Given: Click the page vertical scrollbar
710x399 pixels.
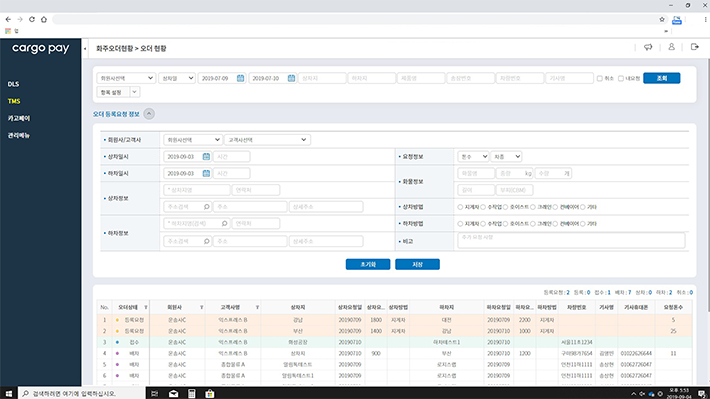Looking at the screenshot, I should pos(708,185).
